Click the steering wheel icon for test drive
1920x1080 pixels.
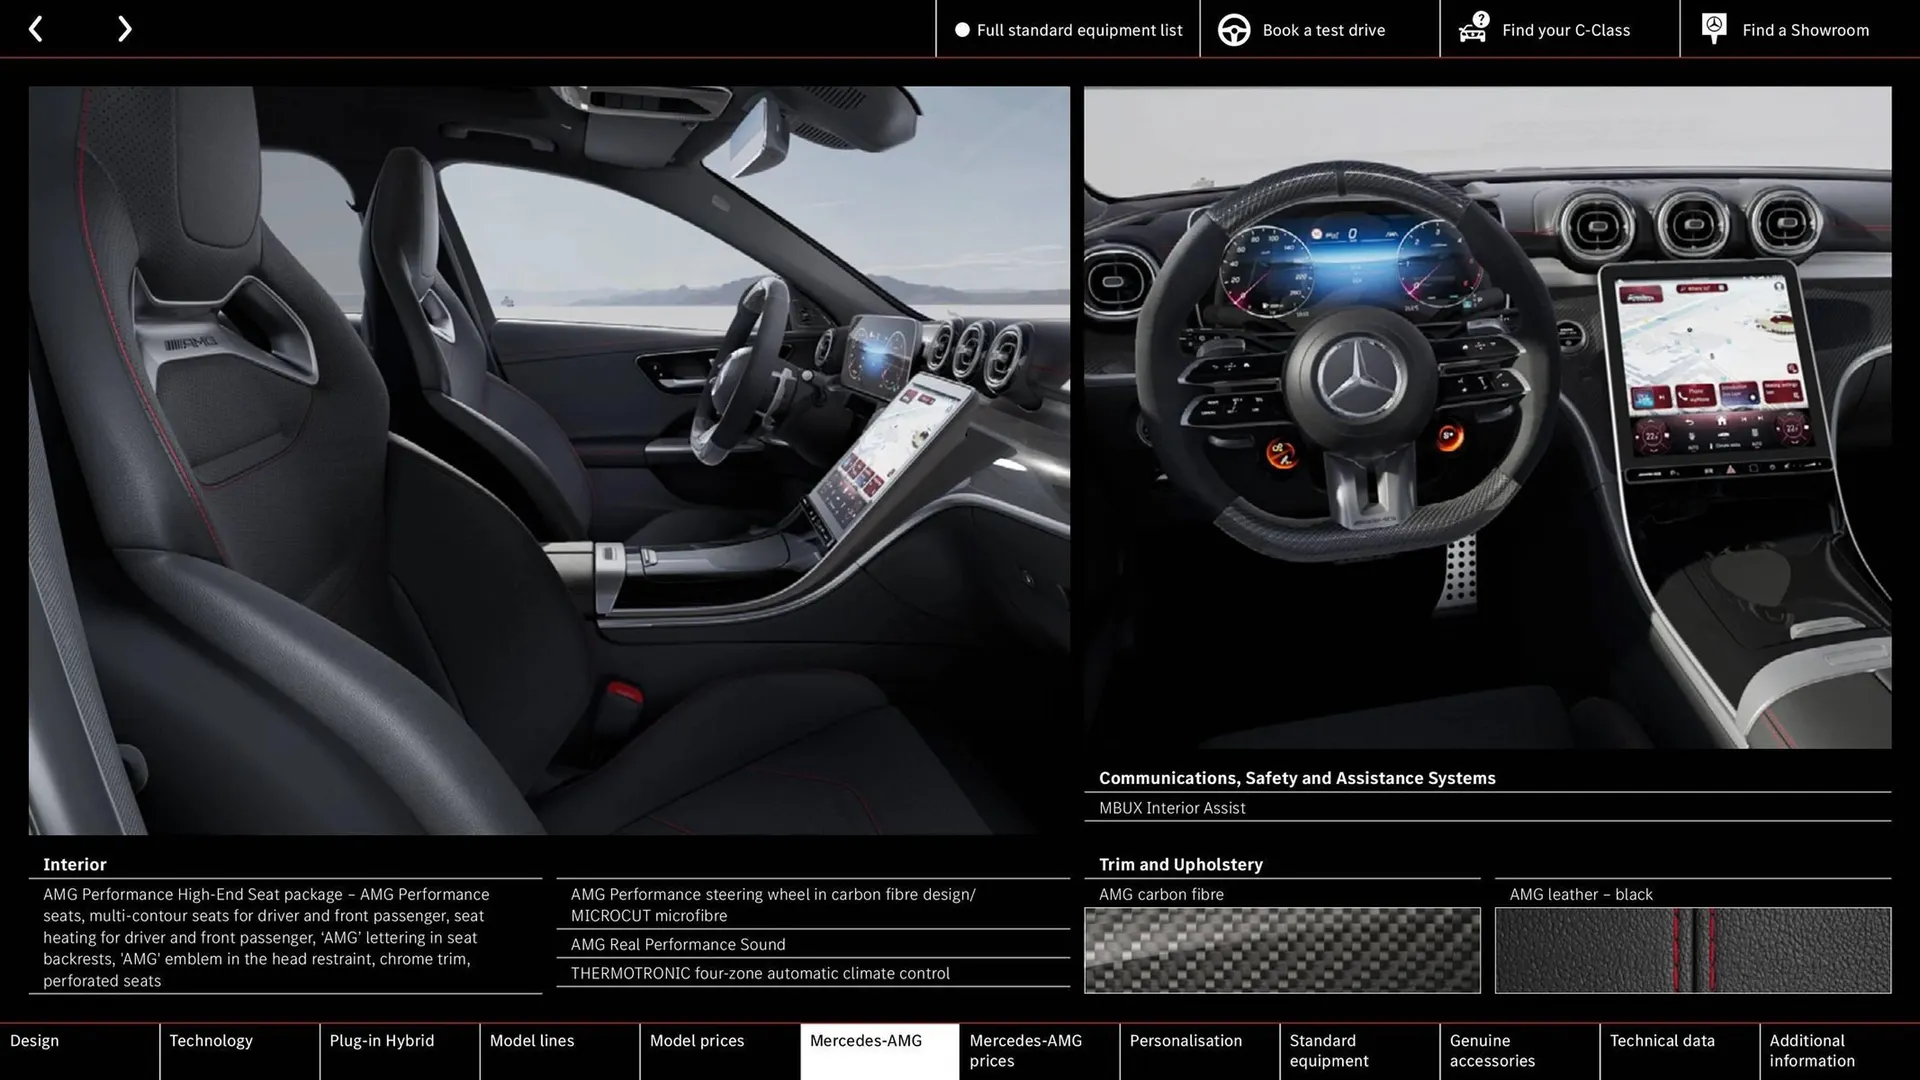tap(1233, 29)
